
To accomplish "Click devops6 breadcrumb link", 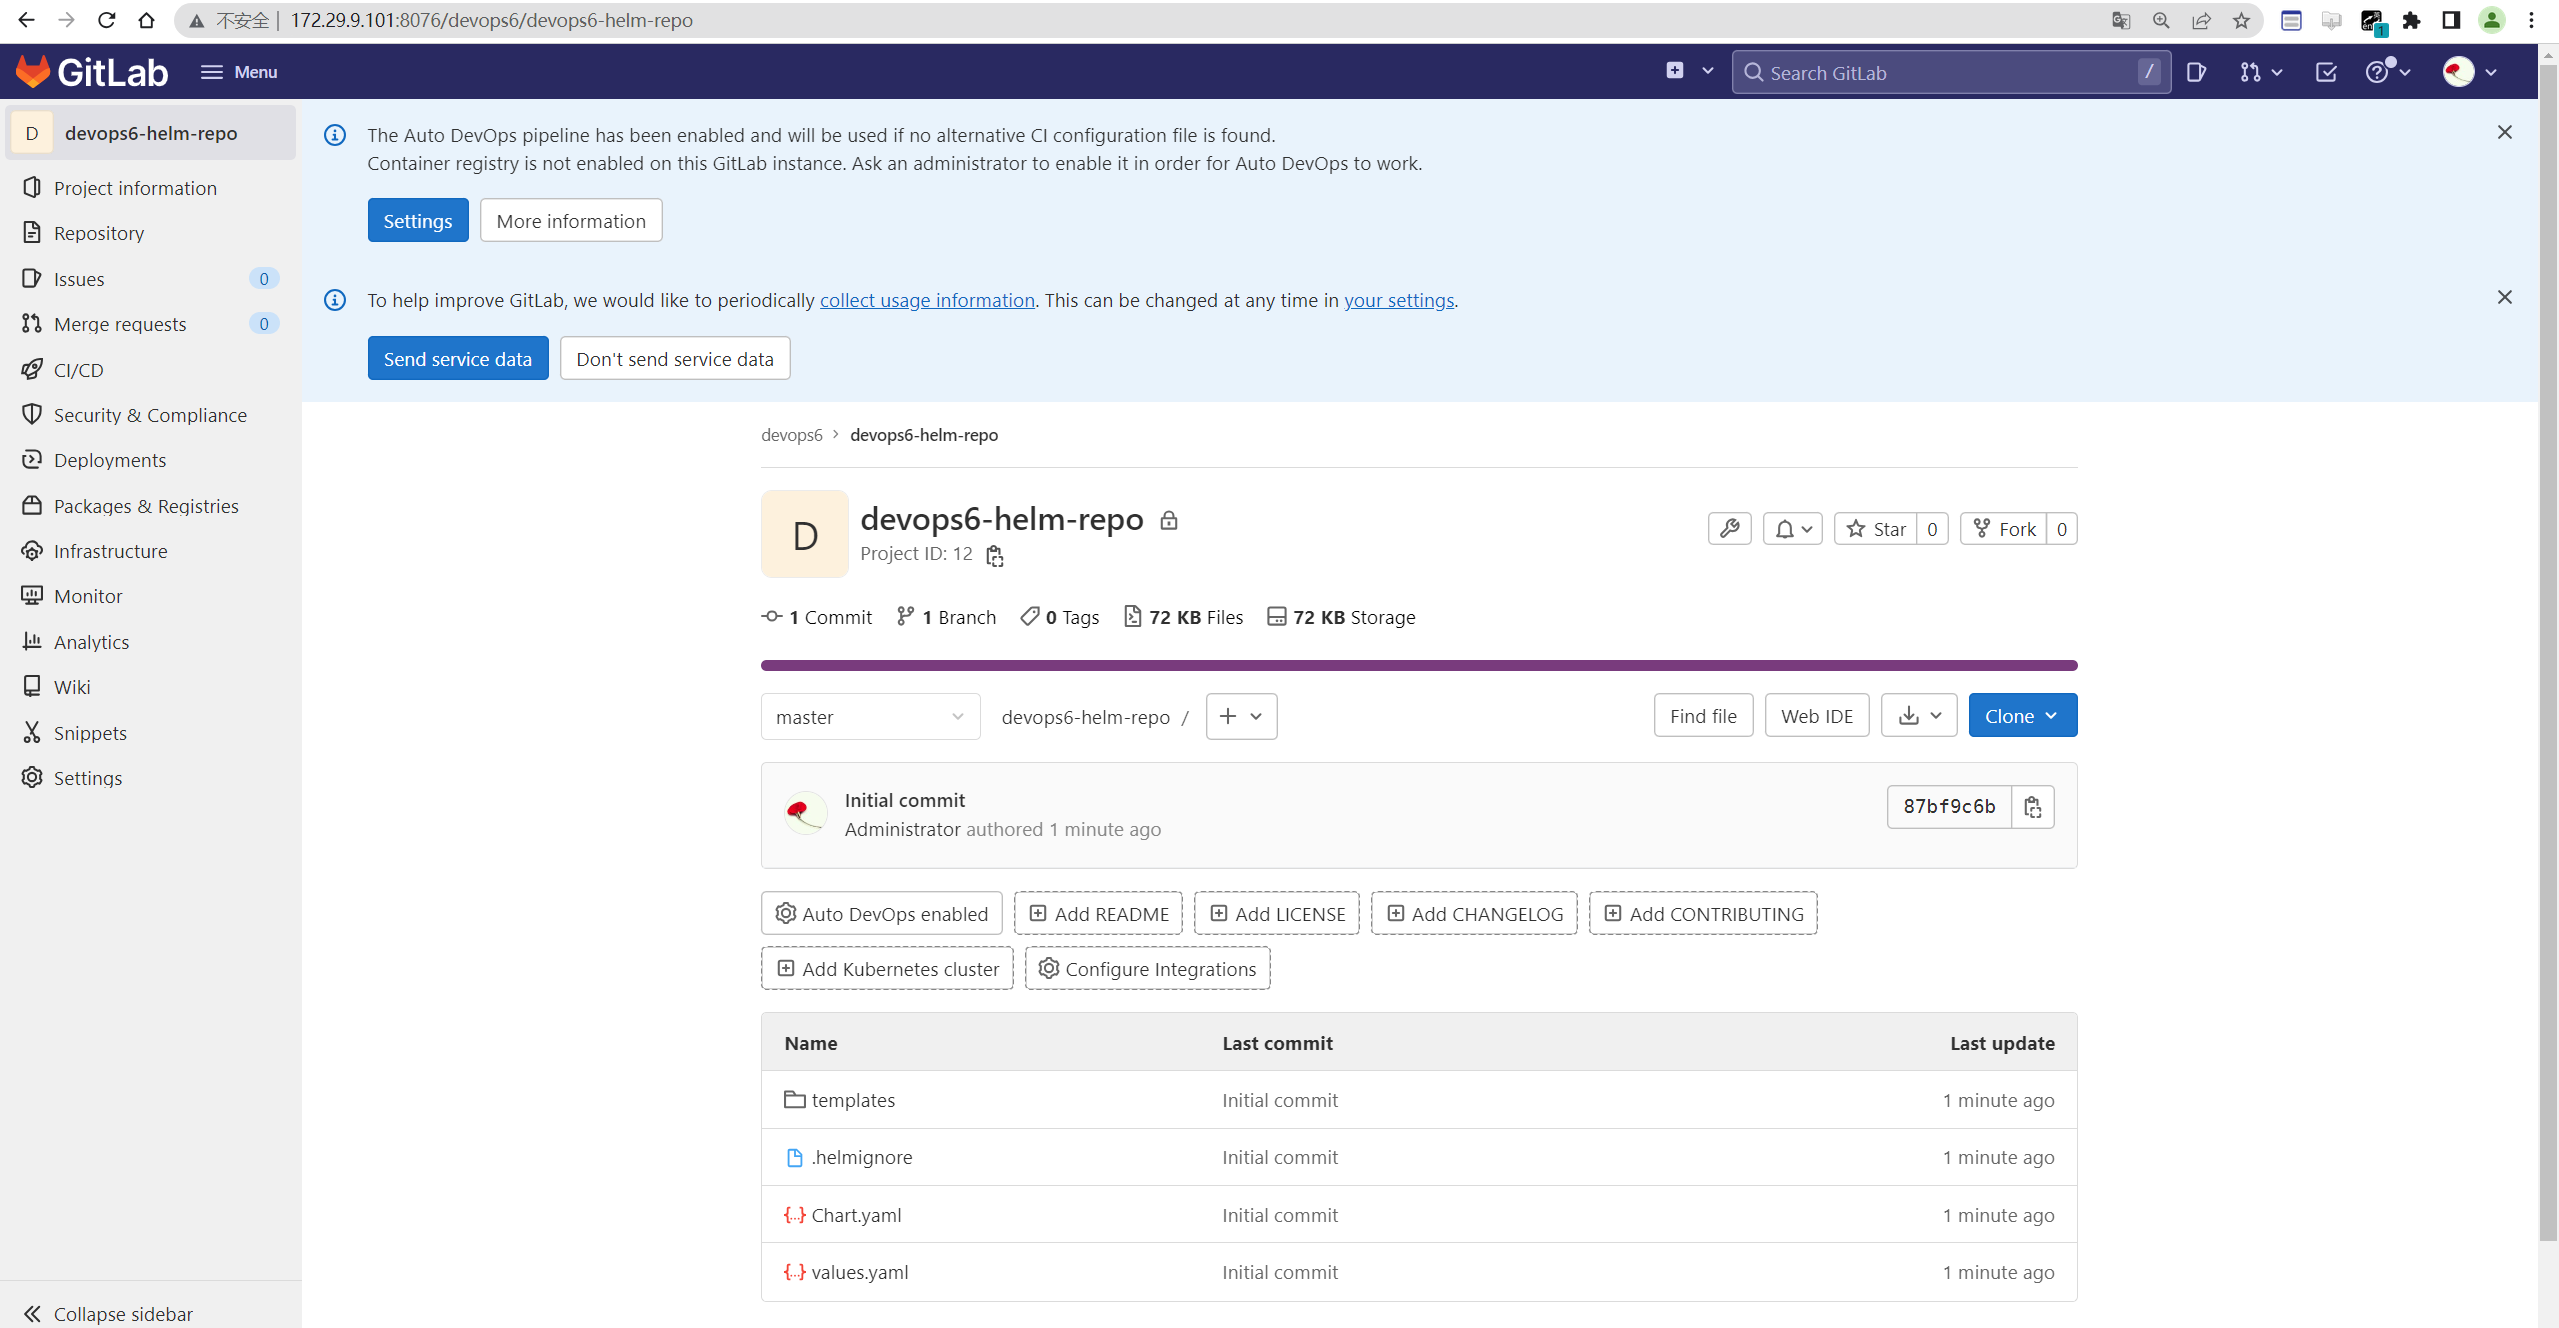I will [x=791, y=434].
